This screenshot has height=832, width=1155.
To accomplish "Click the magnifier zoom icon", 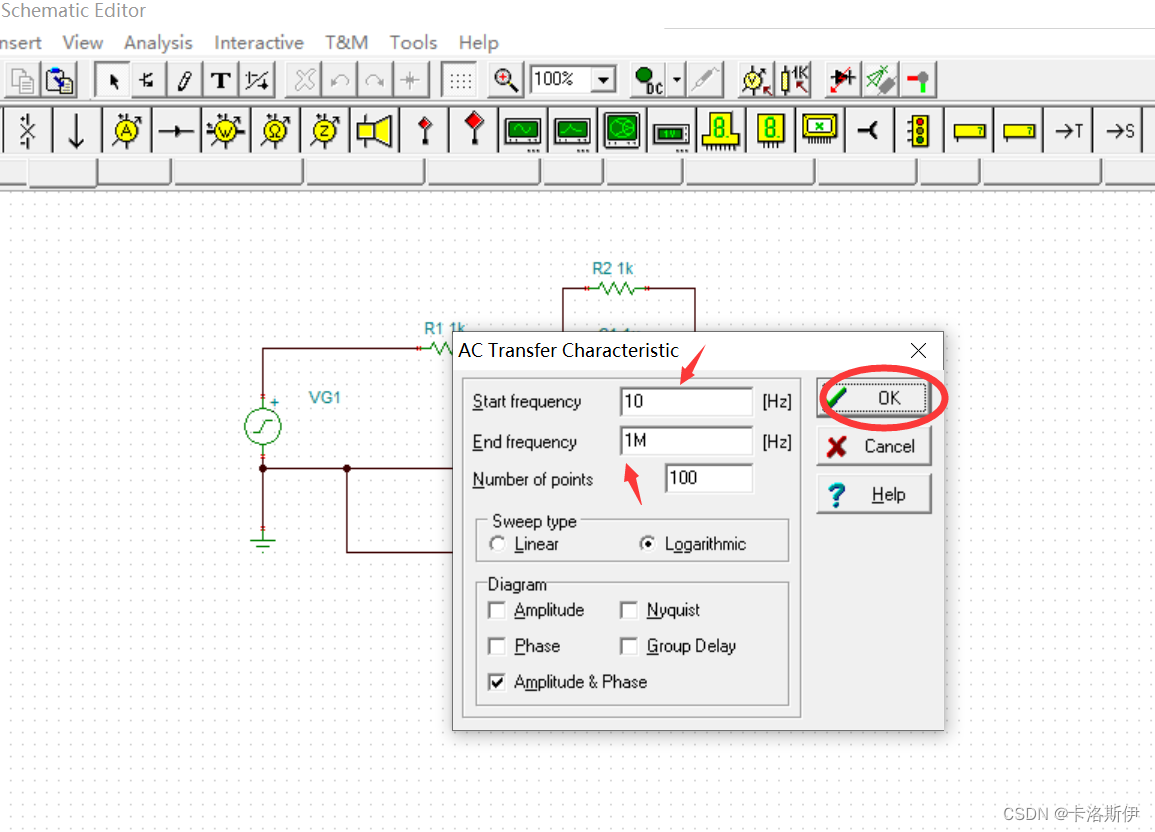I will (x=505, y=80).
